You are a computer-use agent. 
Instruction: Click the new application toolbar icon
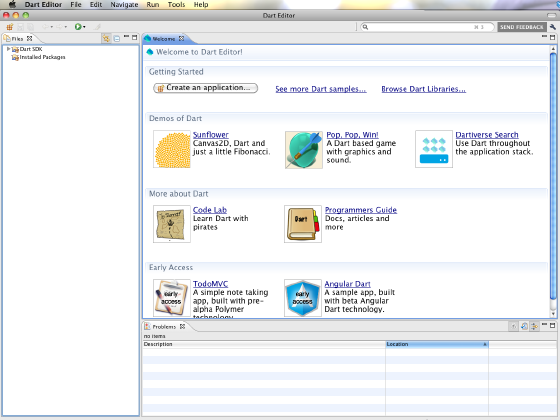point(9,27)
